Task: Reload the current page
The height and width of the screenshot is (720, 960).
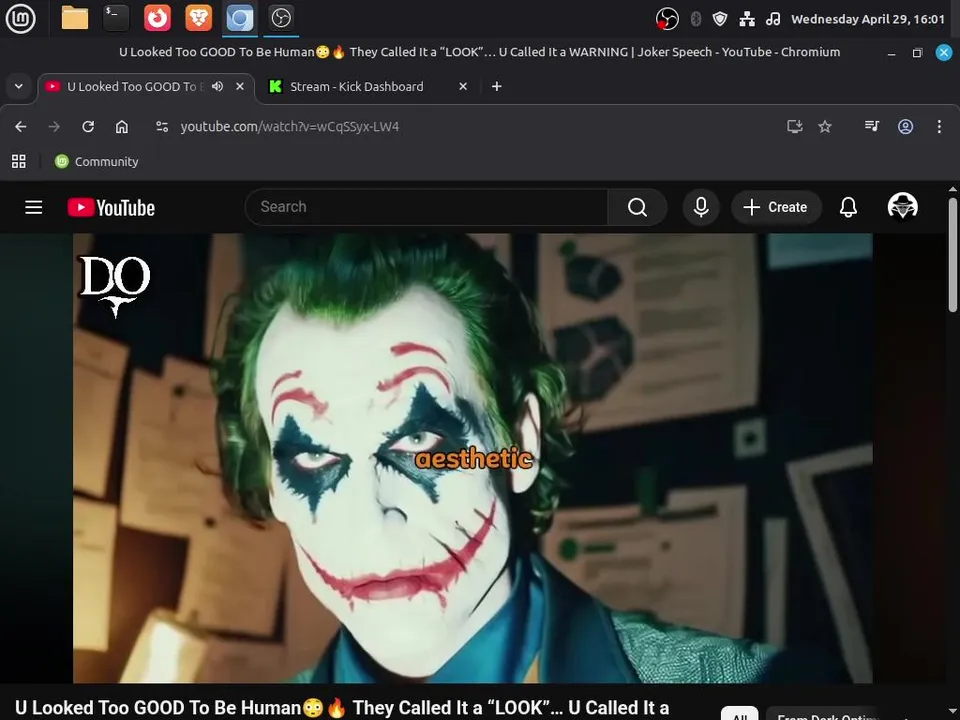Action: (88, 127)
